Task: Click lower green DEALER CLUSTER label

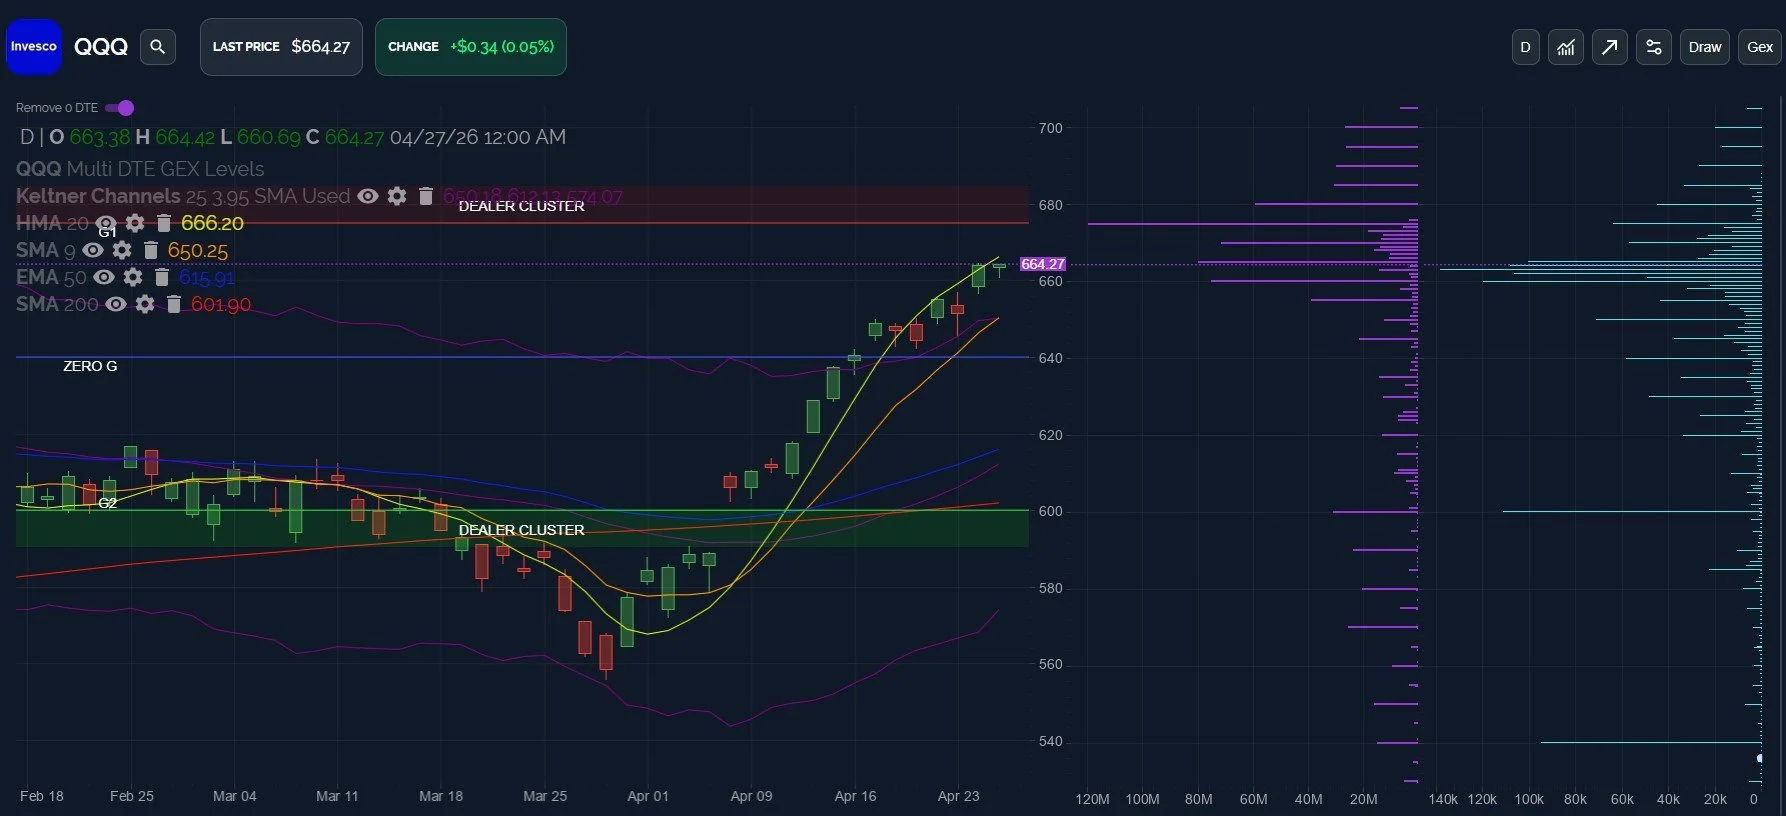Action: click(521, 530)
